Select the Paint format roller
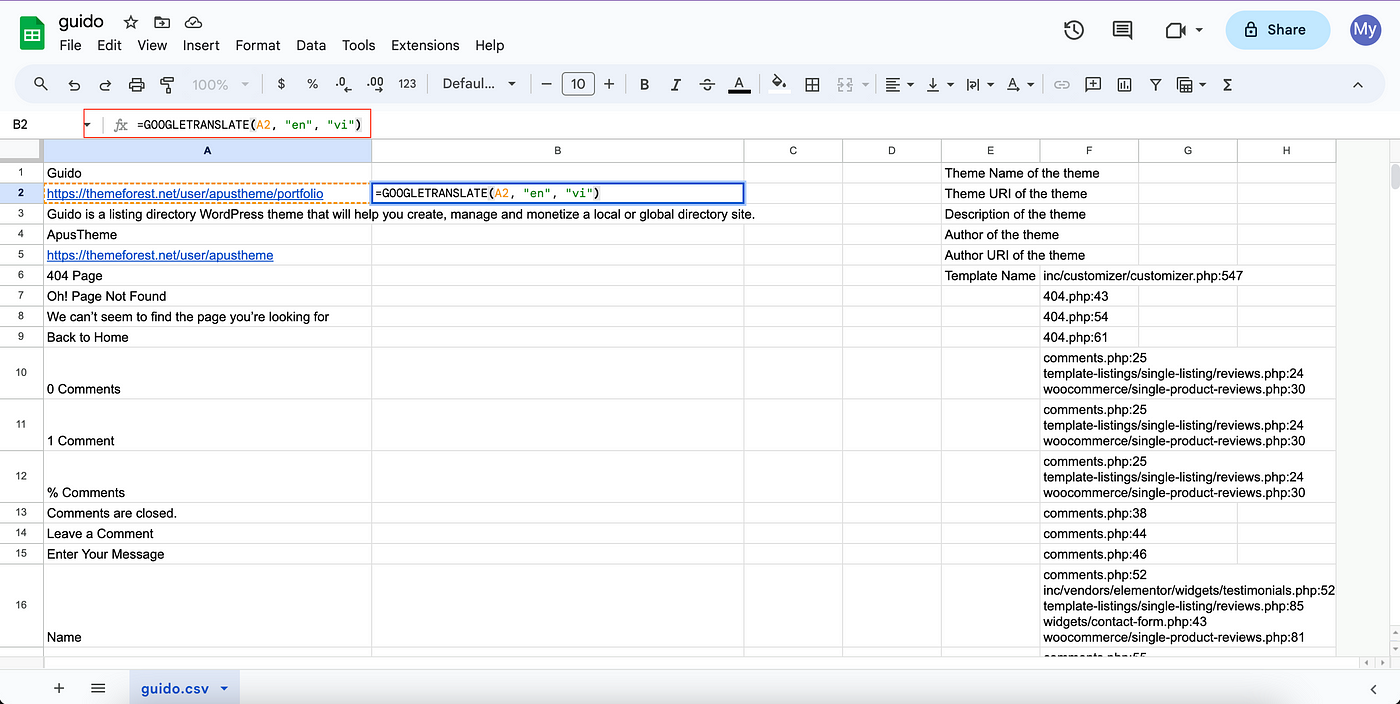 [x=167, y=84]
